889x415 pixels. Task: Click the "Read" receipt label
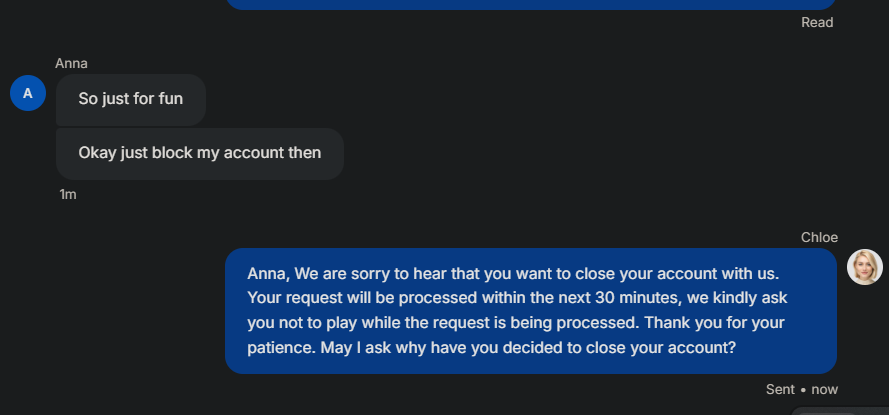(817, 22)
